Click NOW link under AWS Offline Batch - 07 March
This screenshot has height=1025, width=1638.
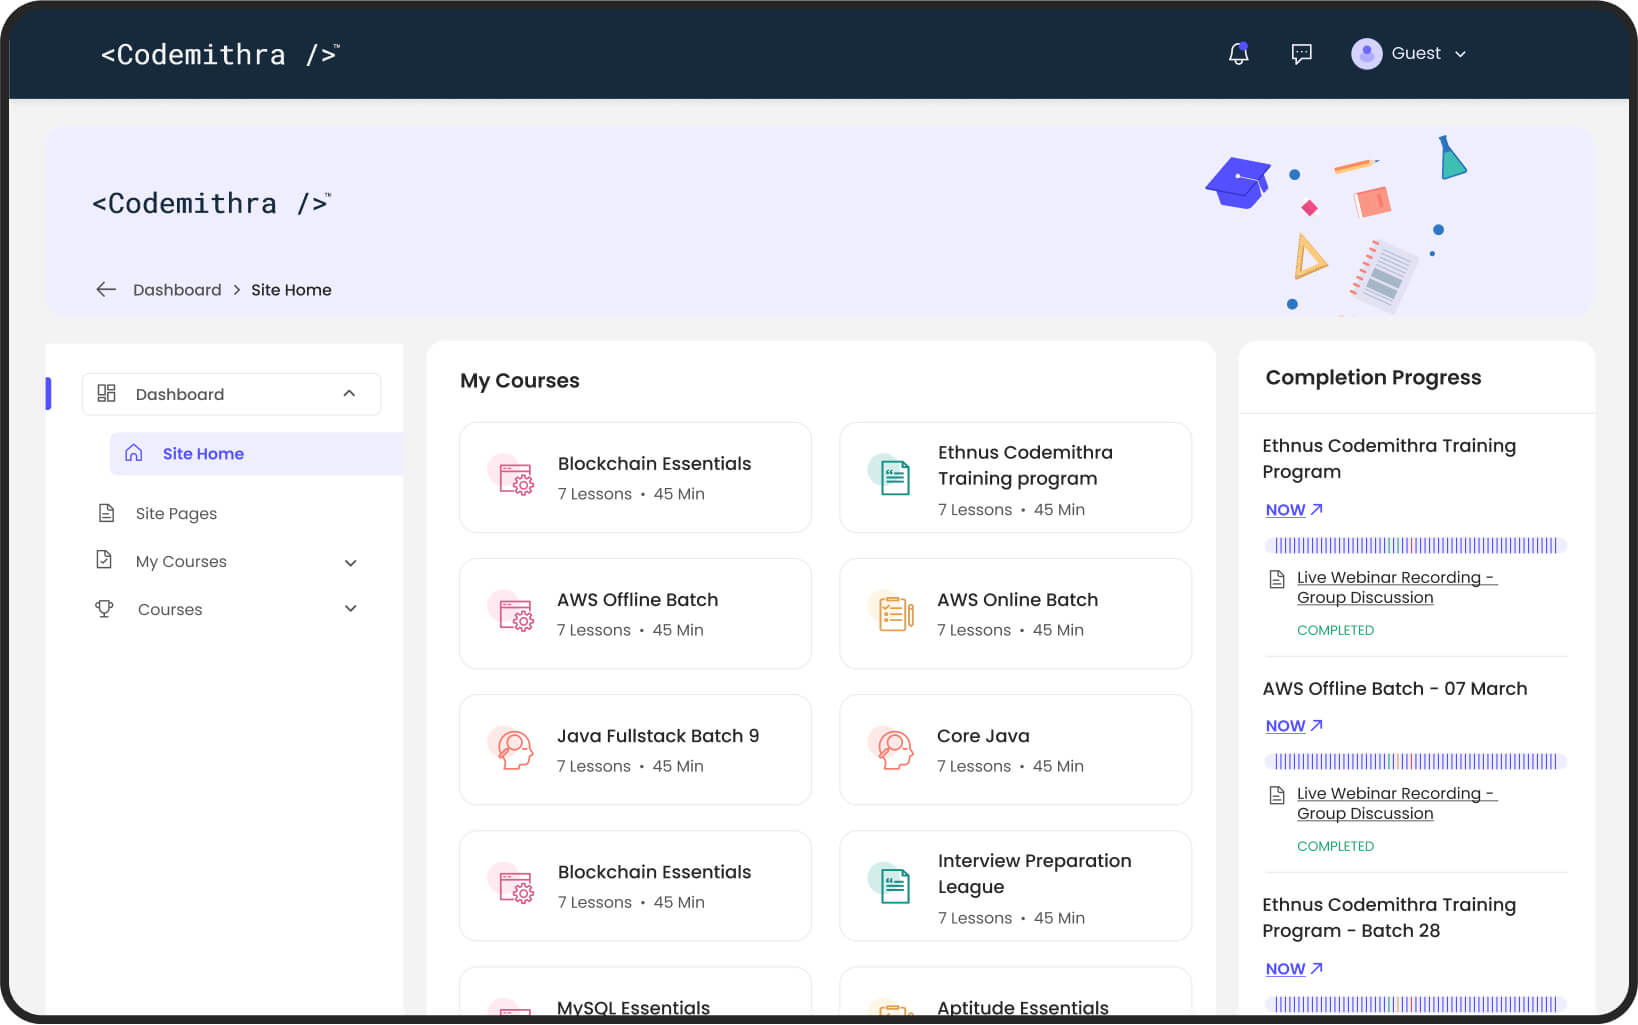click(1294, 726)
